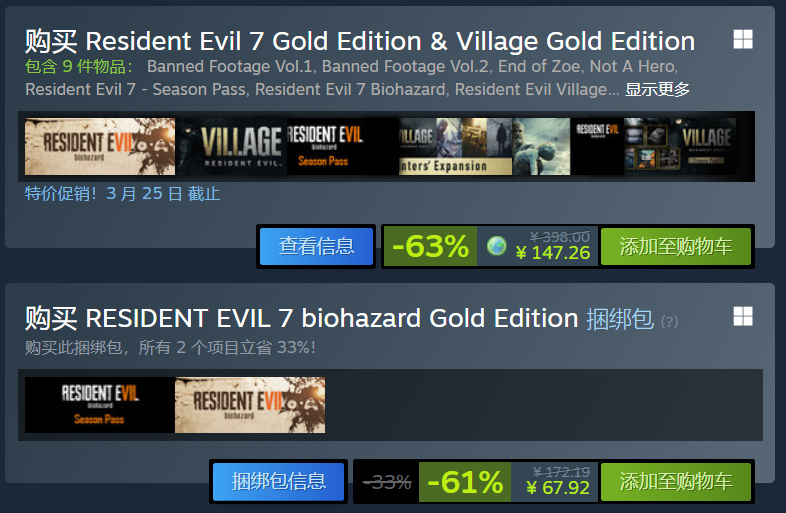Open the snowy creature artwork thumbnail
786x513 pixels.
[x=541, y=146]
